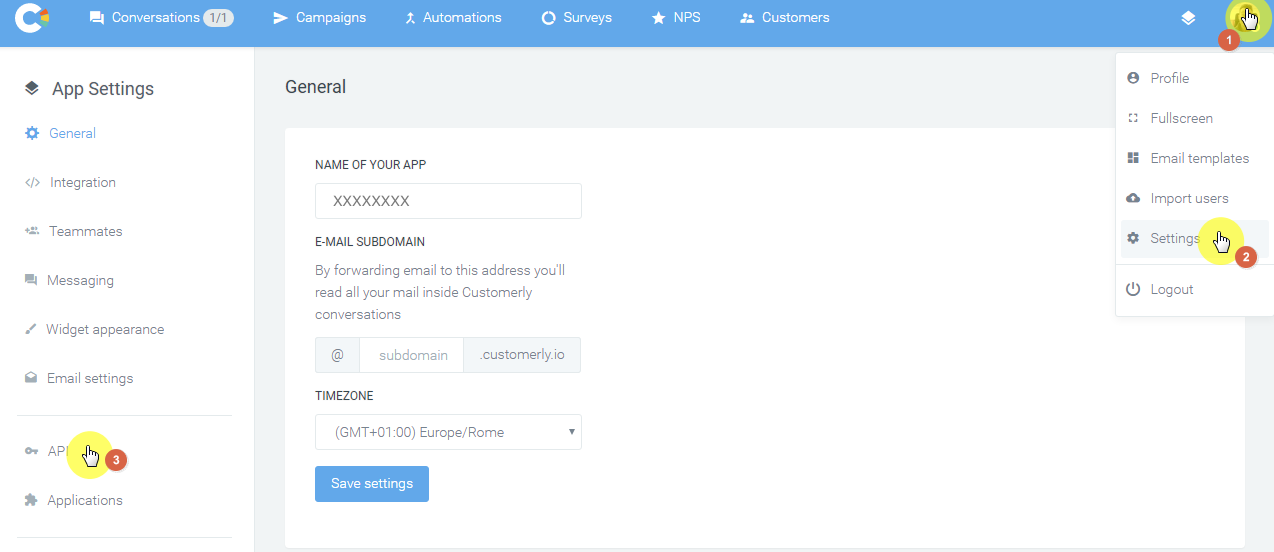The height and width of the screenshot is (552, 1274).
Task: Click the Import users cloud icon
Action: coord(1133,198)
